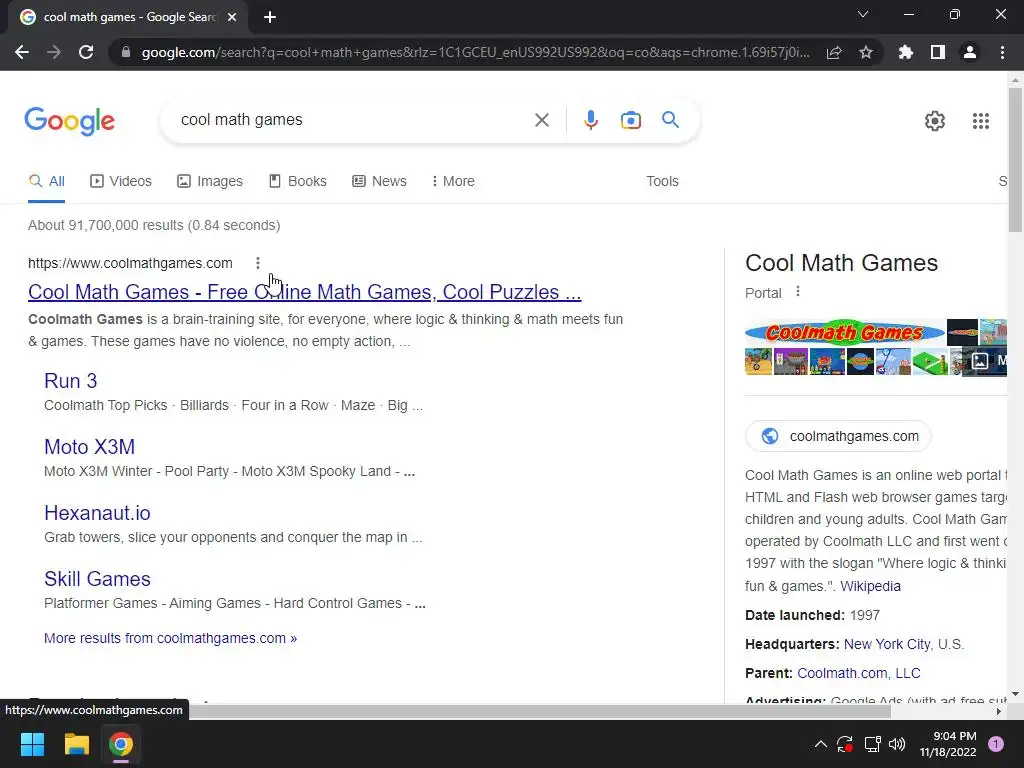This screenshot has height=768, width=1024.
Task: Open the Coolmath.com, LLC link
Action: (859, 673)
